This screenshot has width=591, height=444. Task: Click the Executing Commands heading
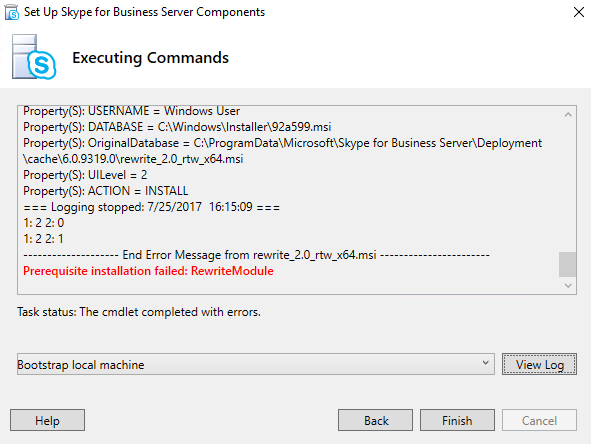tap(150, 58)
